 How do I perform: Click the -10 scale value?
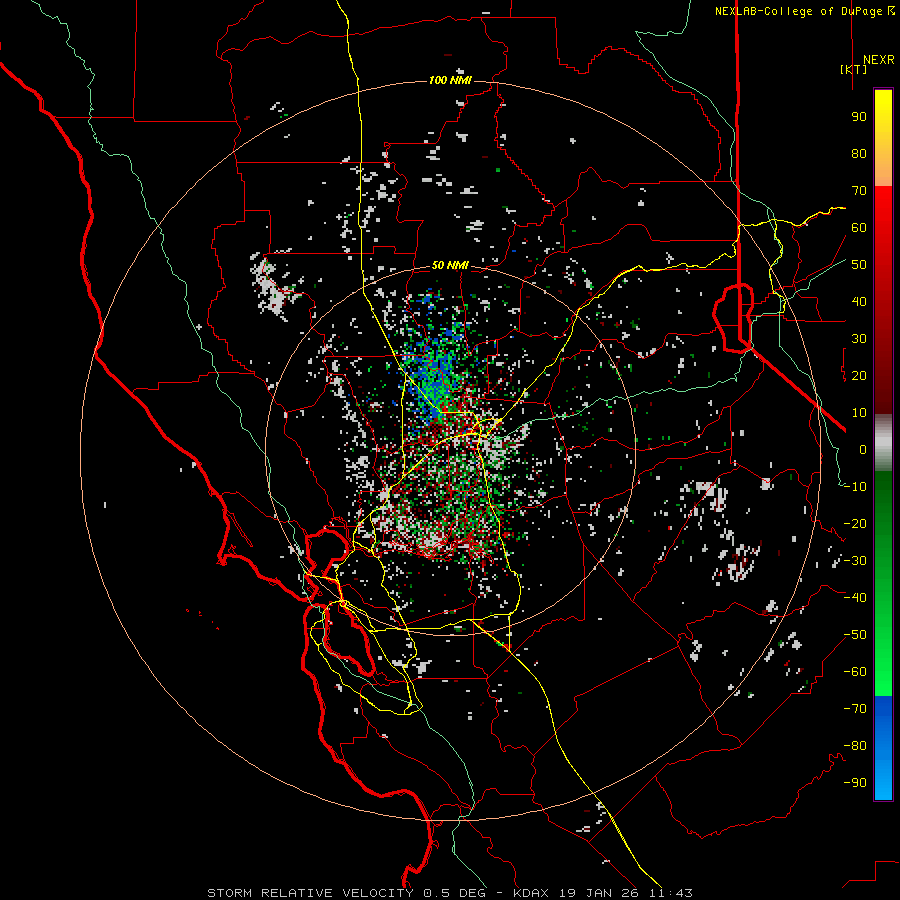click(x=855, y=487)
